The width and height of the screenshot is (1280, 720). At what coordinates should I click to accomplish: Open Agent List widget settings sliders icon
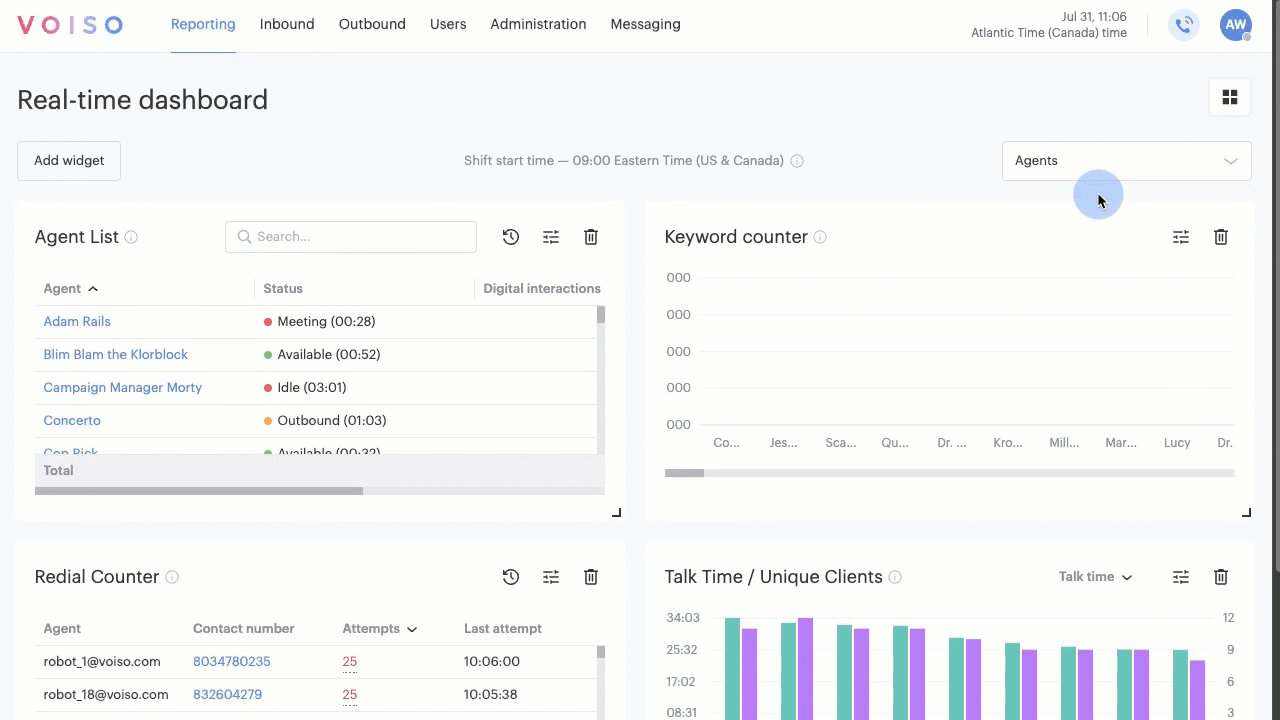pyautogui.click(x=550, y=237)
